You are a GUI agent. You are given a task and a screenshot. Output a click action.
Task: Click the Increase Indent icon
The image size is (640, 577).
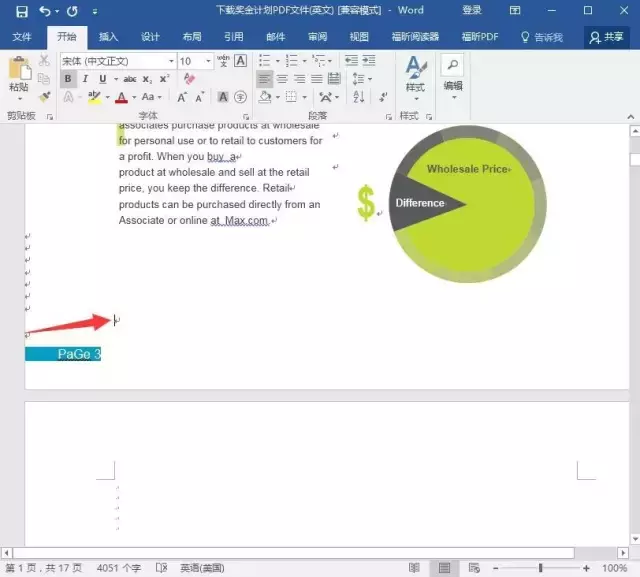pyautogui.click(x=369, y=61)
